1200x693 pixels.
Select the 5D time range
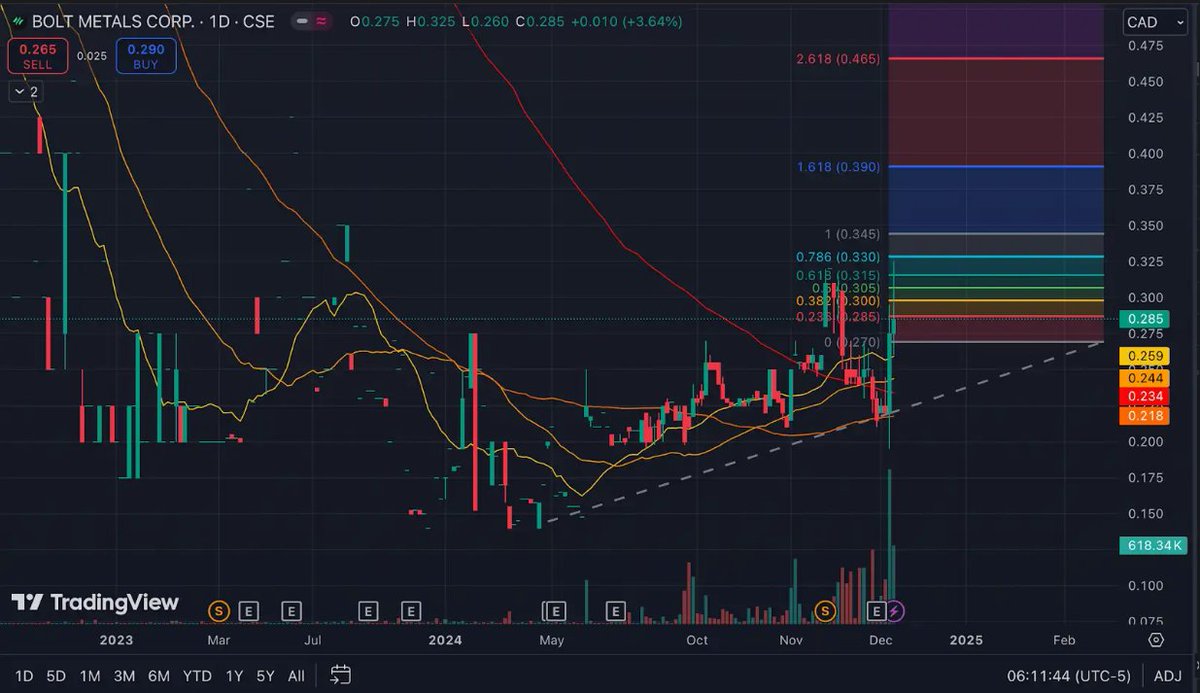pos(56,676)
